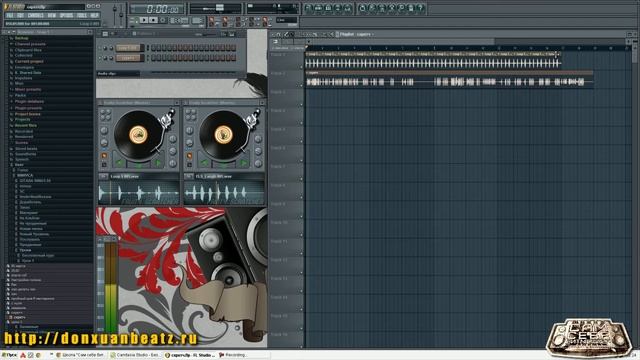Toggle last step of скретч channel
The width and height of the screenshot is (640, 360).
coord(233,58)
